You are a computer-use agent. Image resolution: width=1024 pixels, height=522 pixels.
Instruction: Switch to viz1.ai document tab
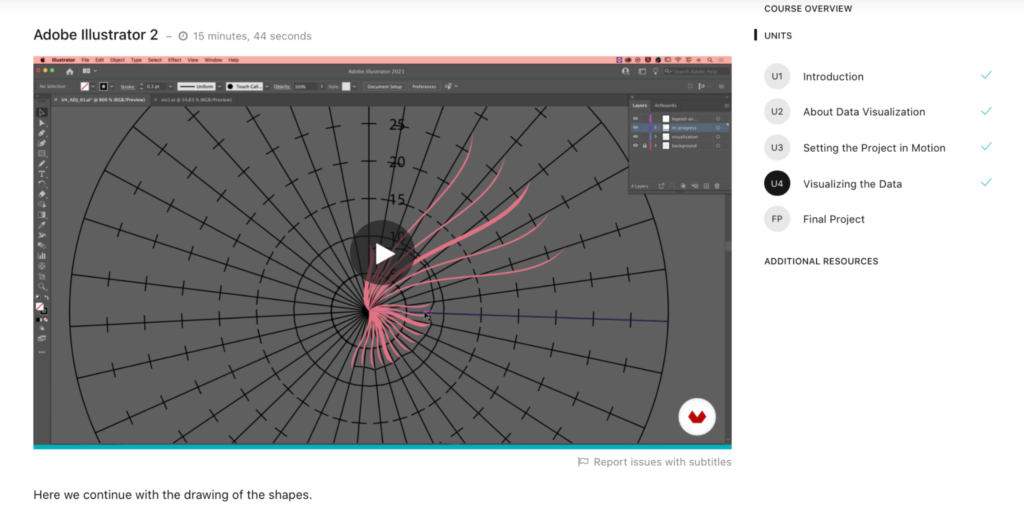tap(197, 100)
